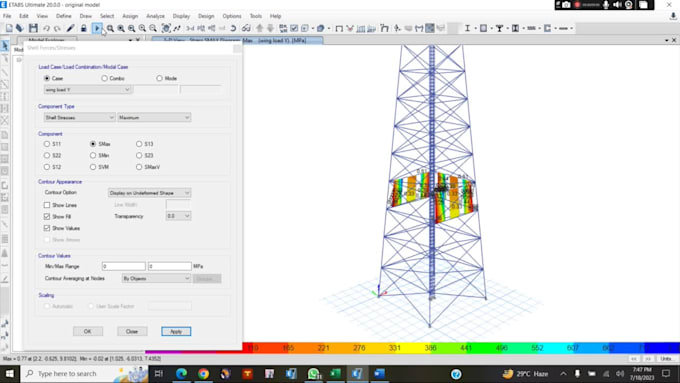Click the Move Up in List arrow icon

[259, 28]
